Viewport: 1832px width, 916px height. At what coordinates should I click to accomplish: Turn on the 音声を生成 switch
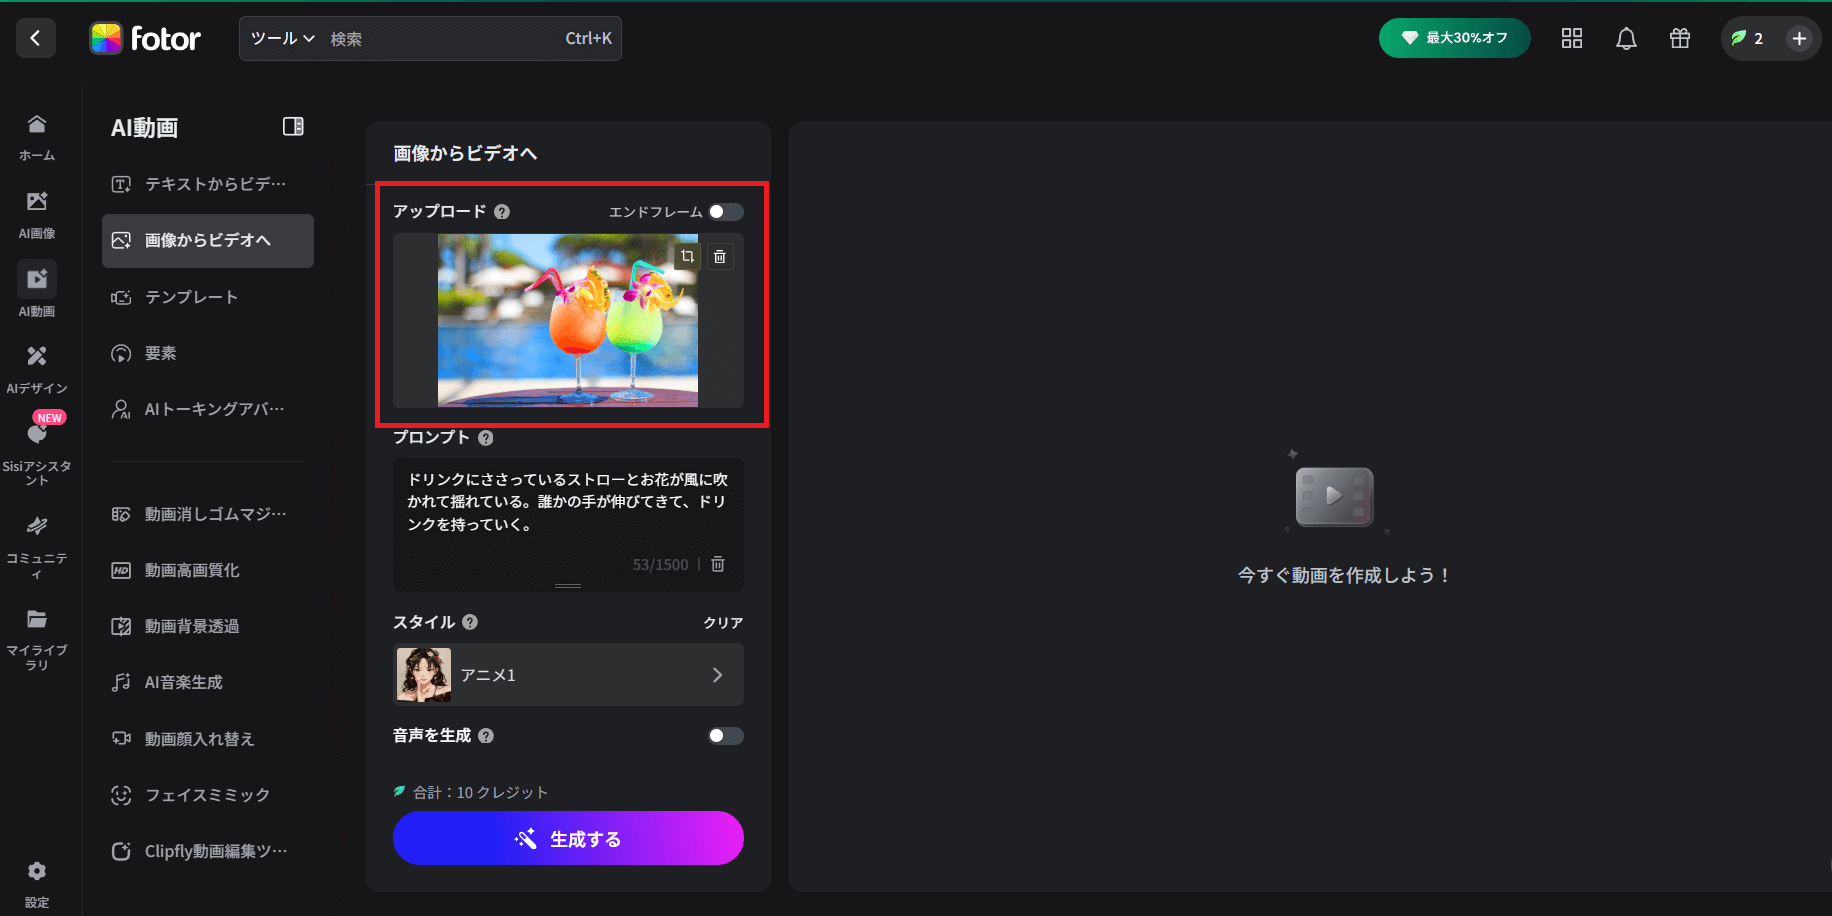(725, 735)
